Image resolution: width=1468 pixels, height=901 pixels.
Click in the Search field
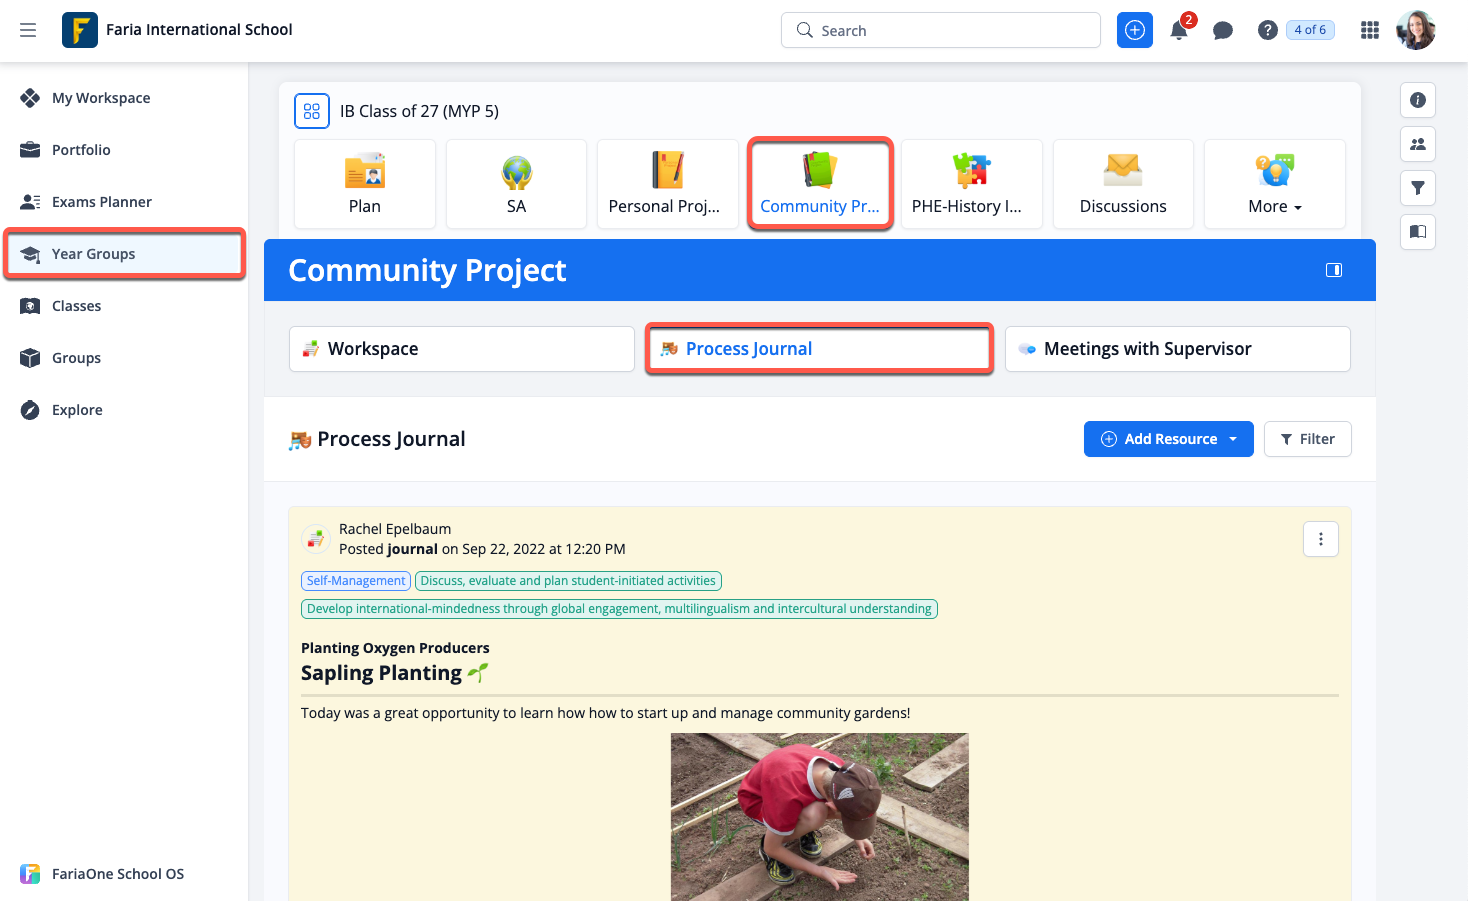pyautogui.click(x=940, y=30)
